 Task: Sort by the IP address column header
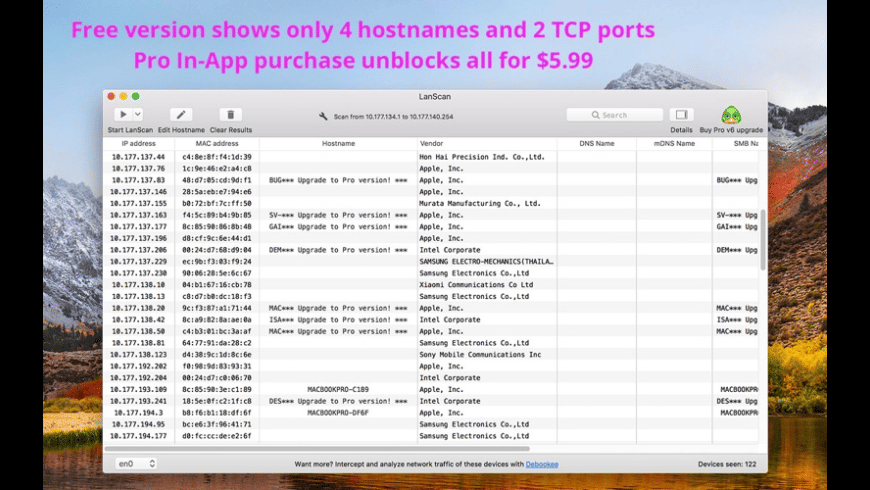click(x=139, y=143)
